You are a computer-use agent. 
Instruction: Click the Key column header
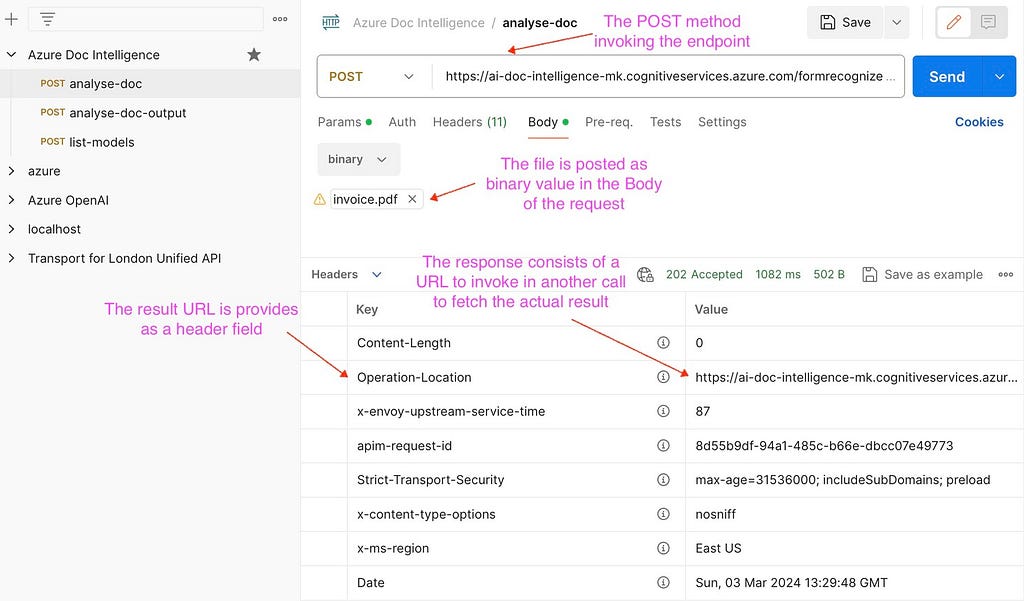coord(367,309)
